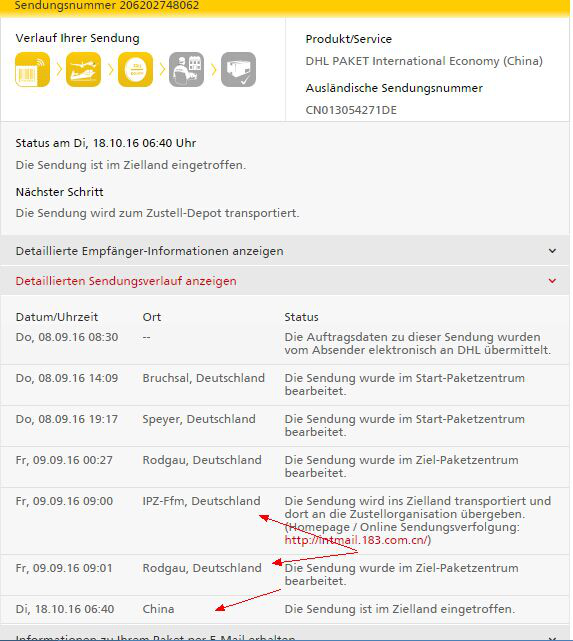Select foreign tracking number CN013054271DE
This screenshot has width=573, height=641.
pos(351,110)
